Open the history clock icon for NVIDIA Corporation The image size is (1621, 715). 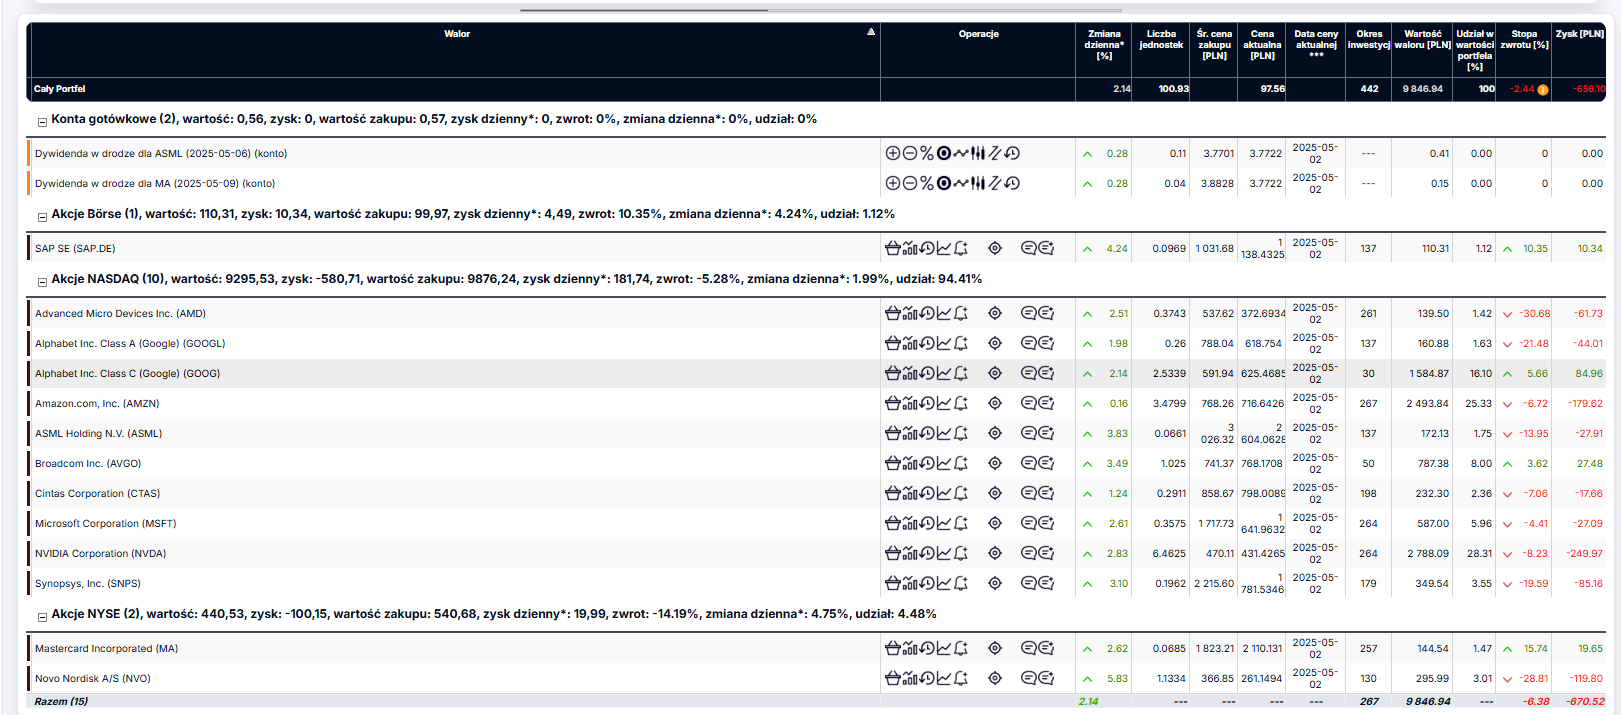[927, 553]
